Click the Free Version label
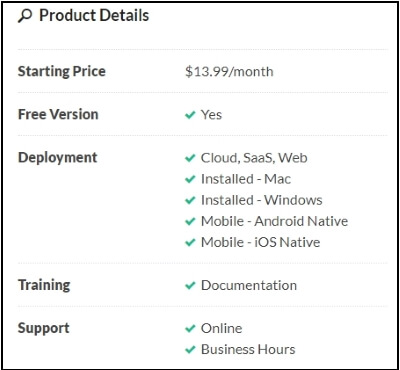 58,114
